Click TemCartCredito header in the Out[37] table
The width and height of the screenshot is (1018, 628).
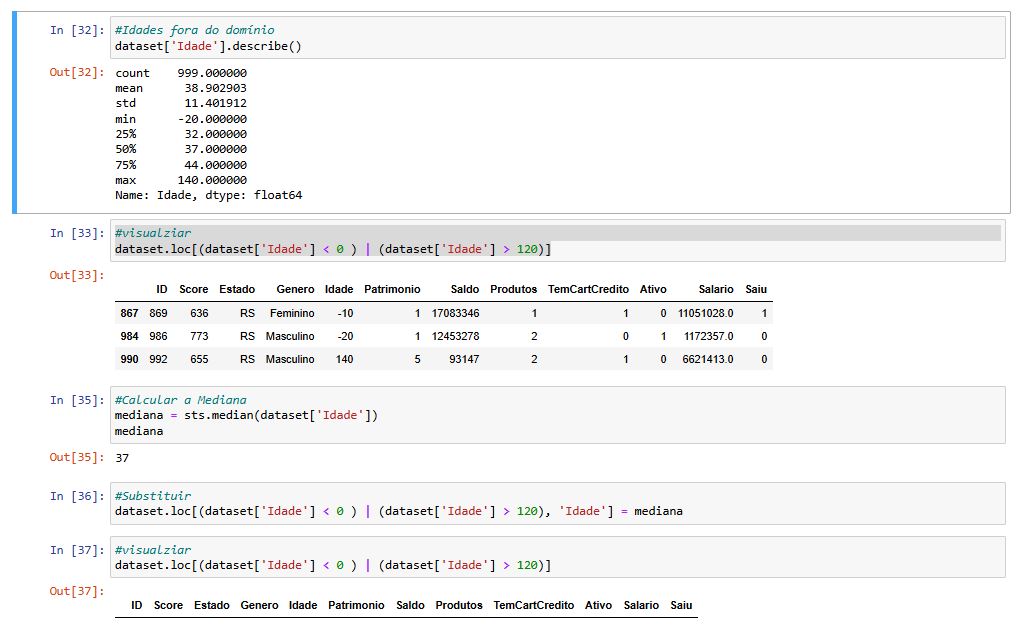coord(533,605)
